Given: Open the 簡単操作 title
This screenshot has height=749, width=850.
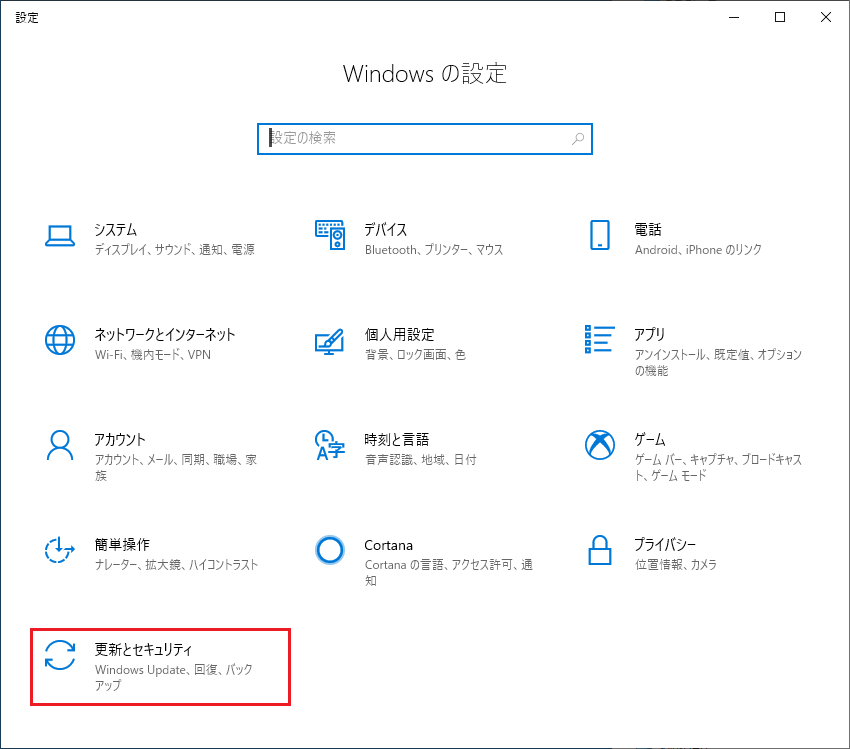Looking at the screenshot, I should click(122, 545).
